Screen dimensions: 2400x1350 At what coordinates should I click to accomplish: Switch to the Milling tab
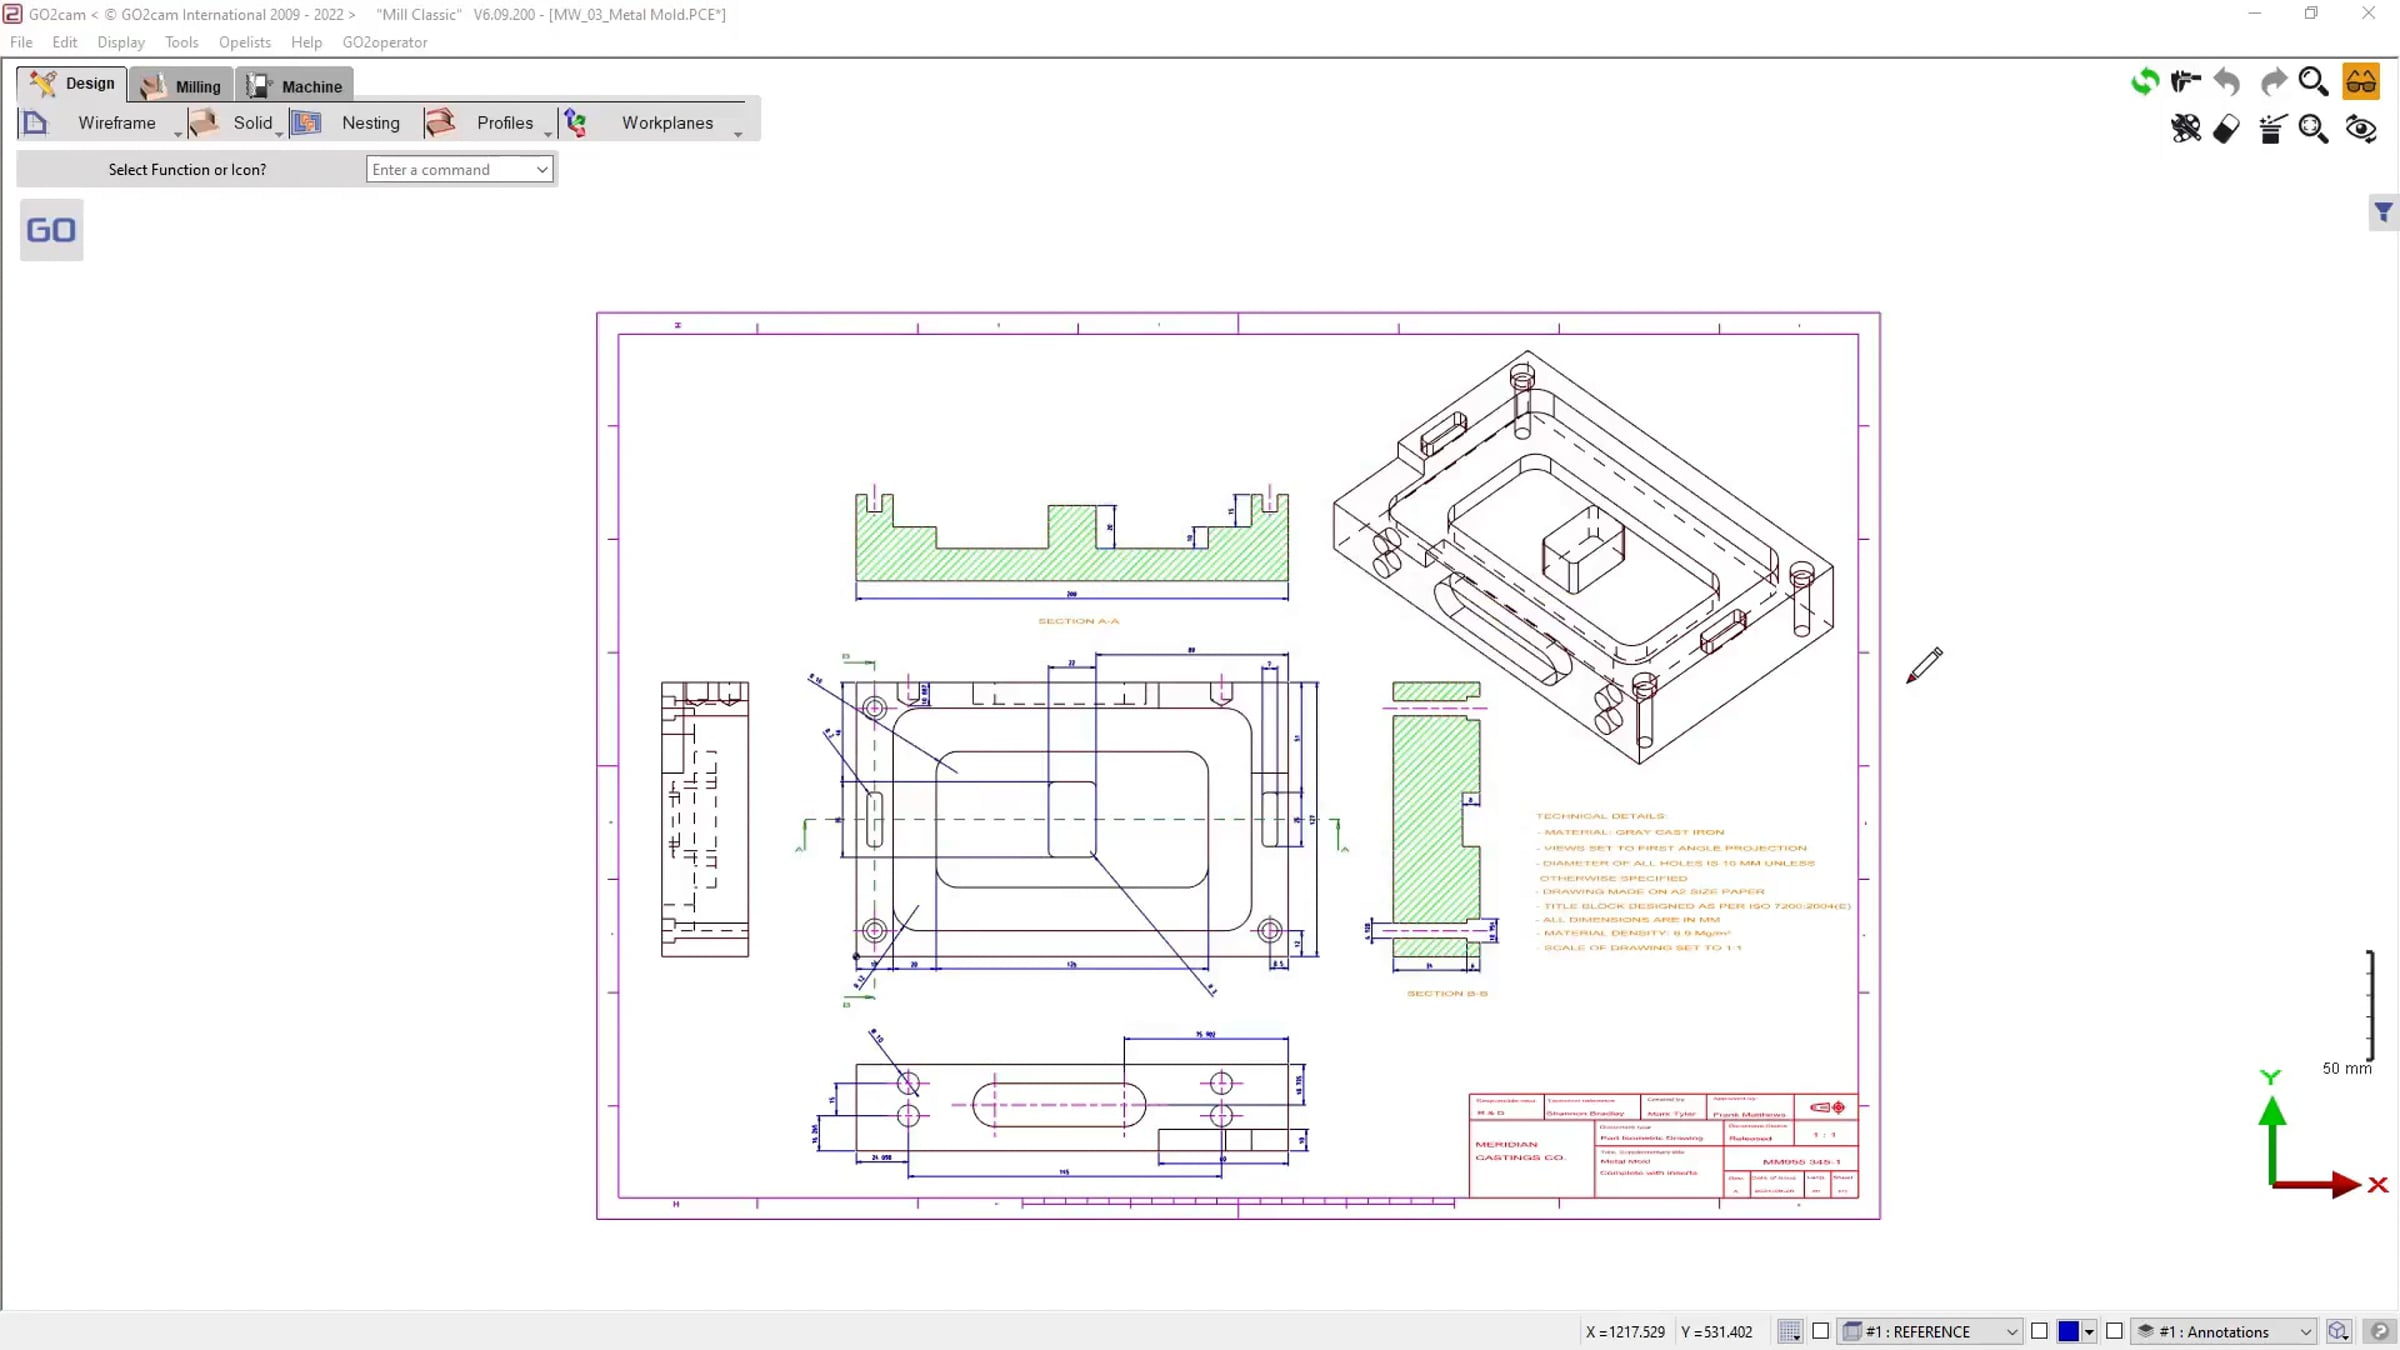coord(181,86)
